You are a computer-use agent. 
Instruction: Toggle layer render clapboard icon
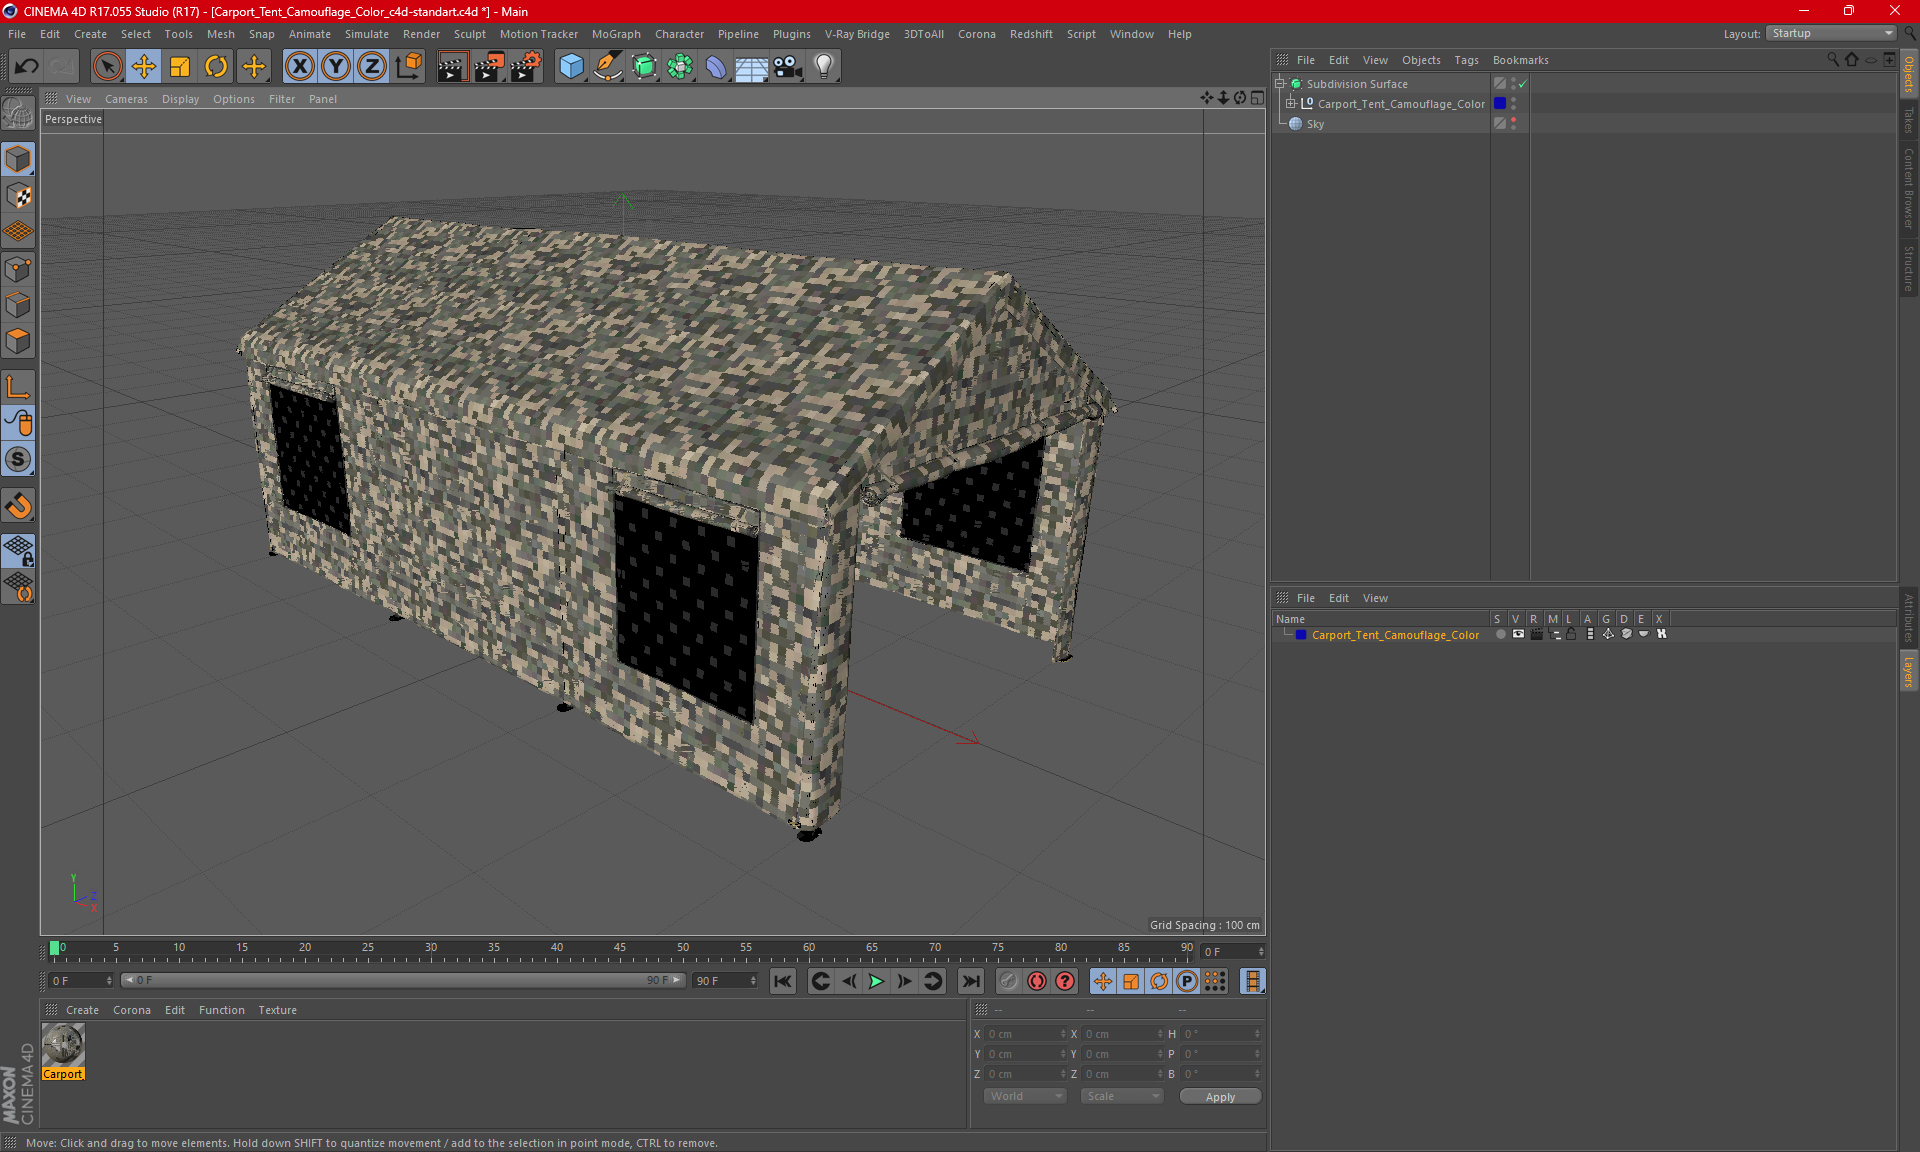tap(1536, 634)
